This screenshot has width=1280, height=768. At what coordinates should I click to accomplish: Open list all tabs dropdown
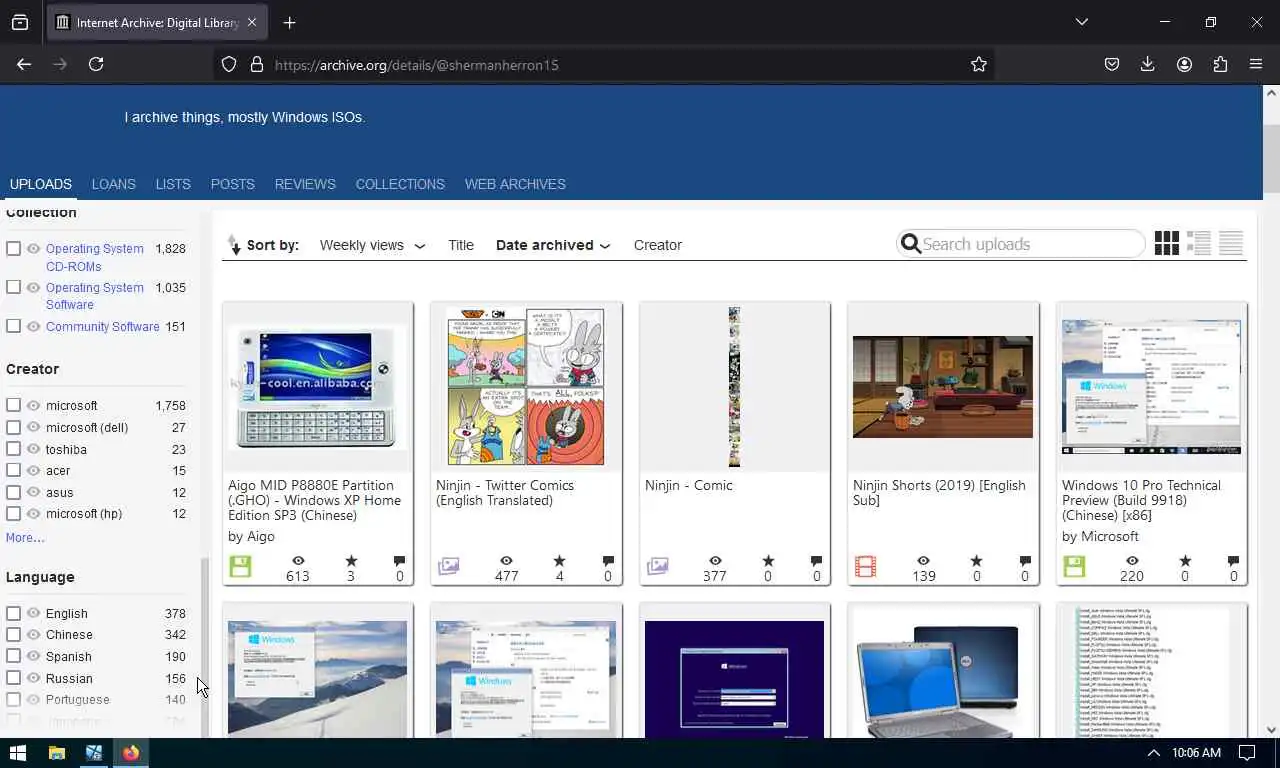[x=1082, y=22]
